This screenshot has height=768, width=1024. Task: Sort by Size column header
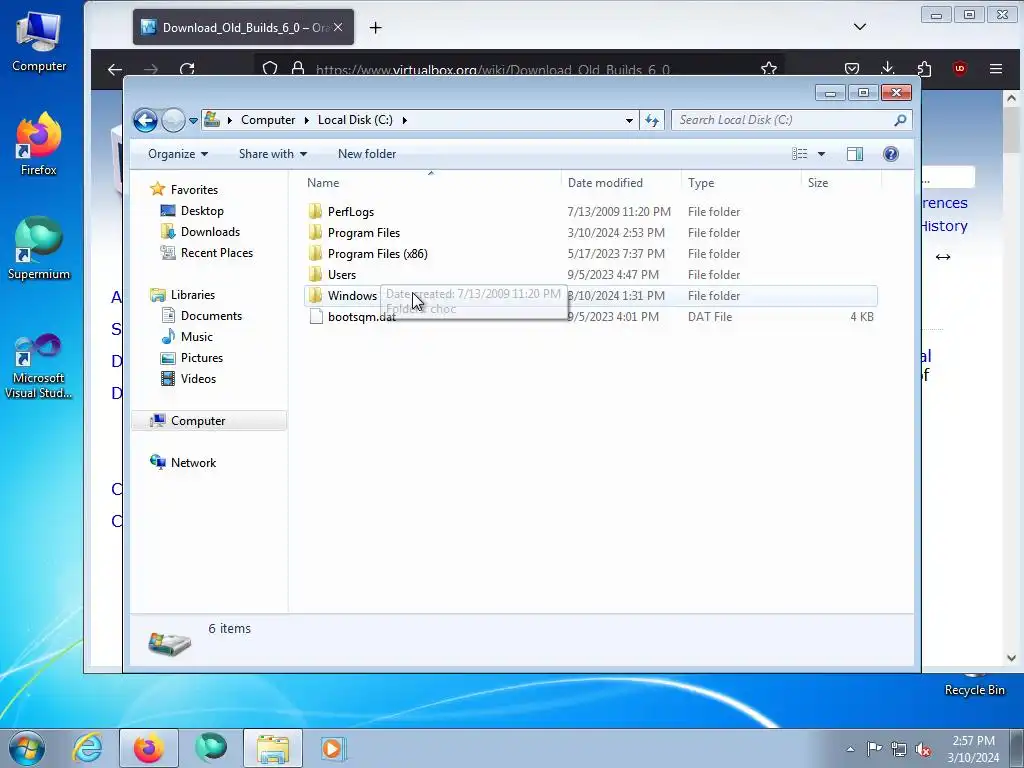click(841, 183)
